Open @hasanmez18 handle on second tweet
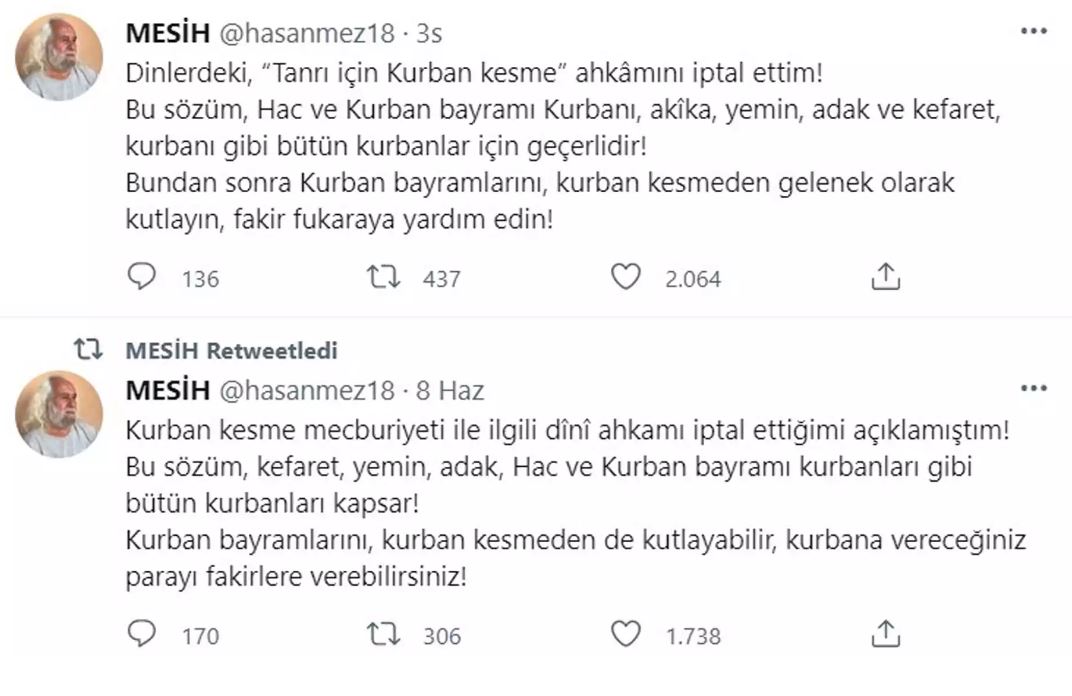This screenshot has height=696, width=1072. point(307,390)
